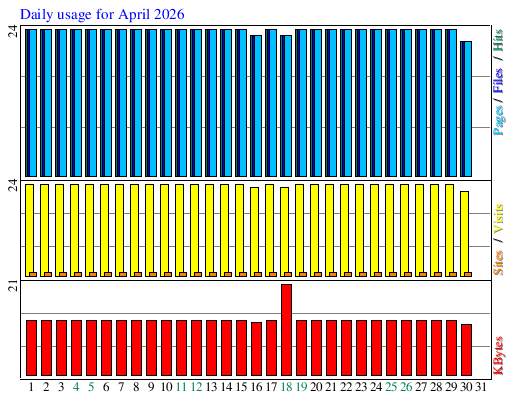Click day label '28' on the x-axis

[x=436, y=387]
